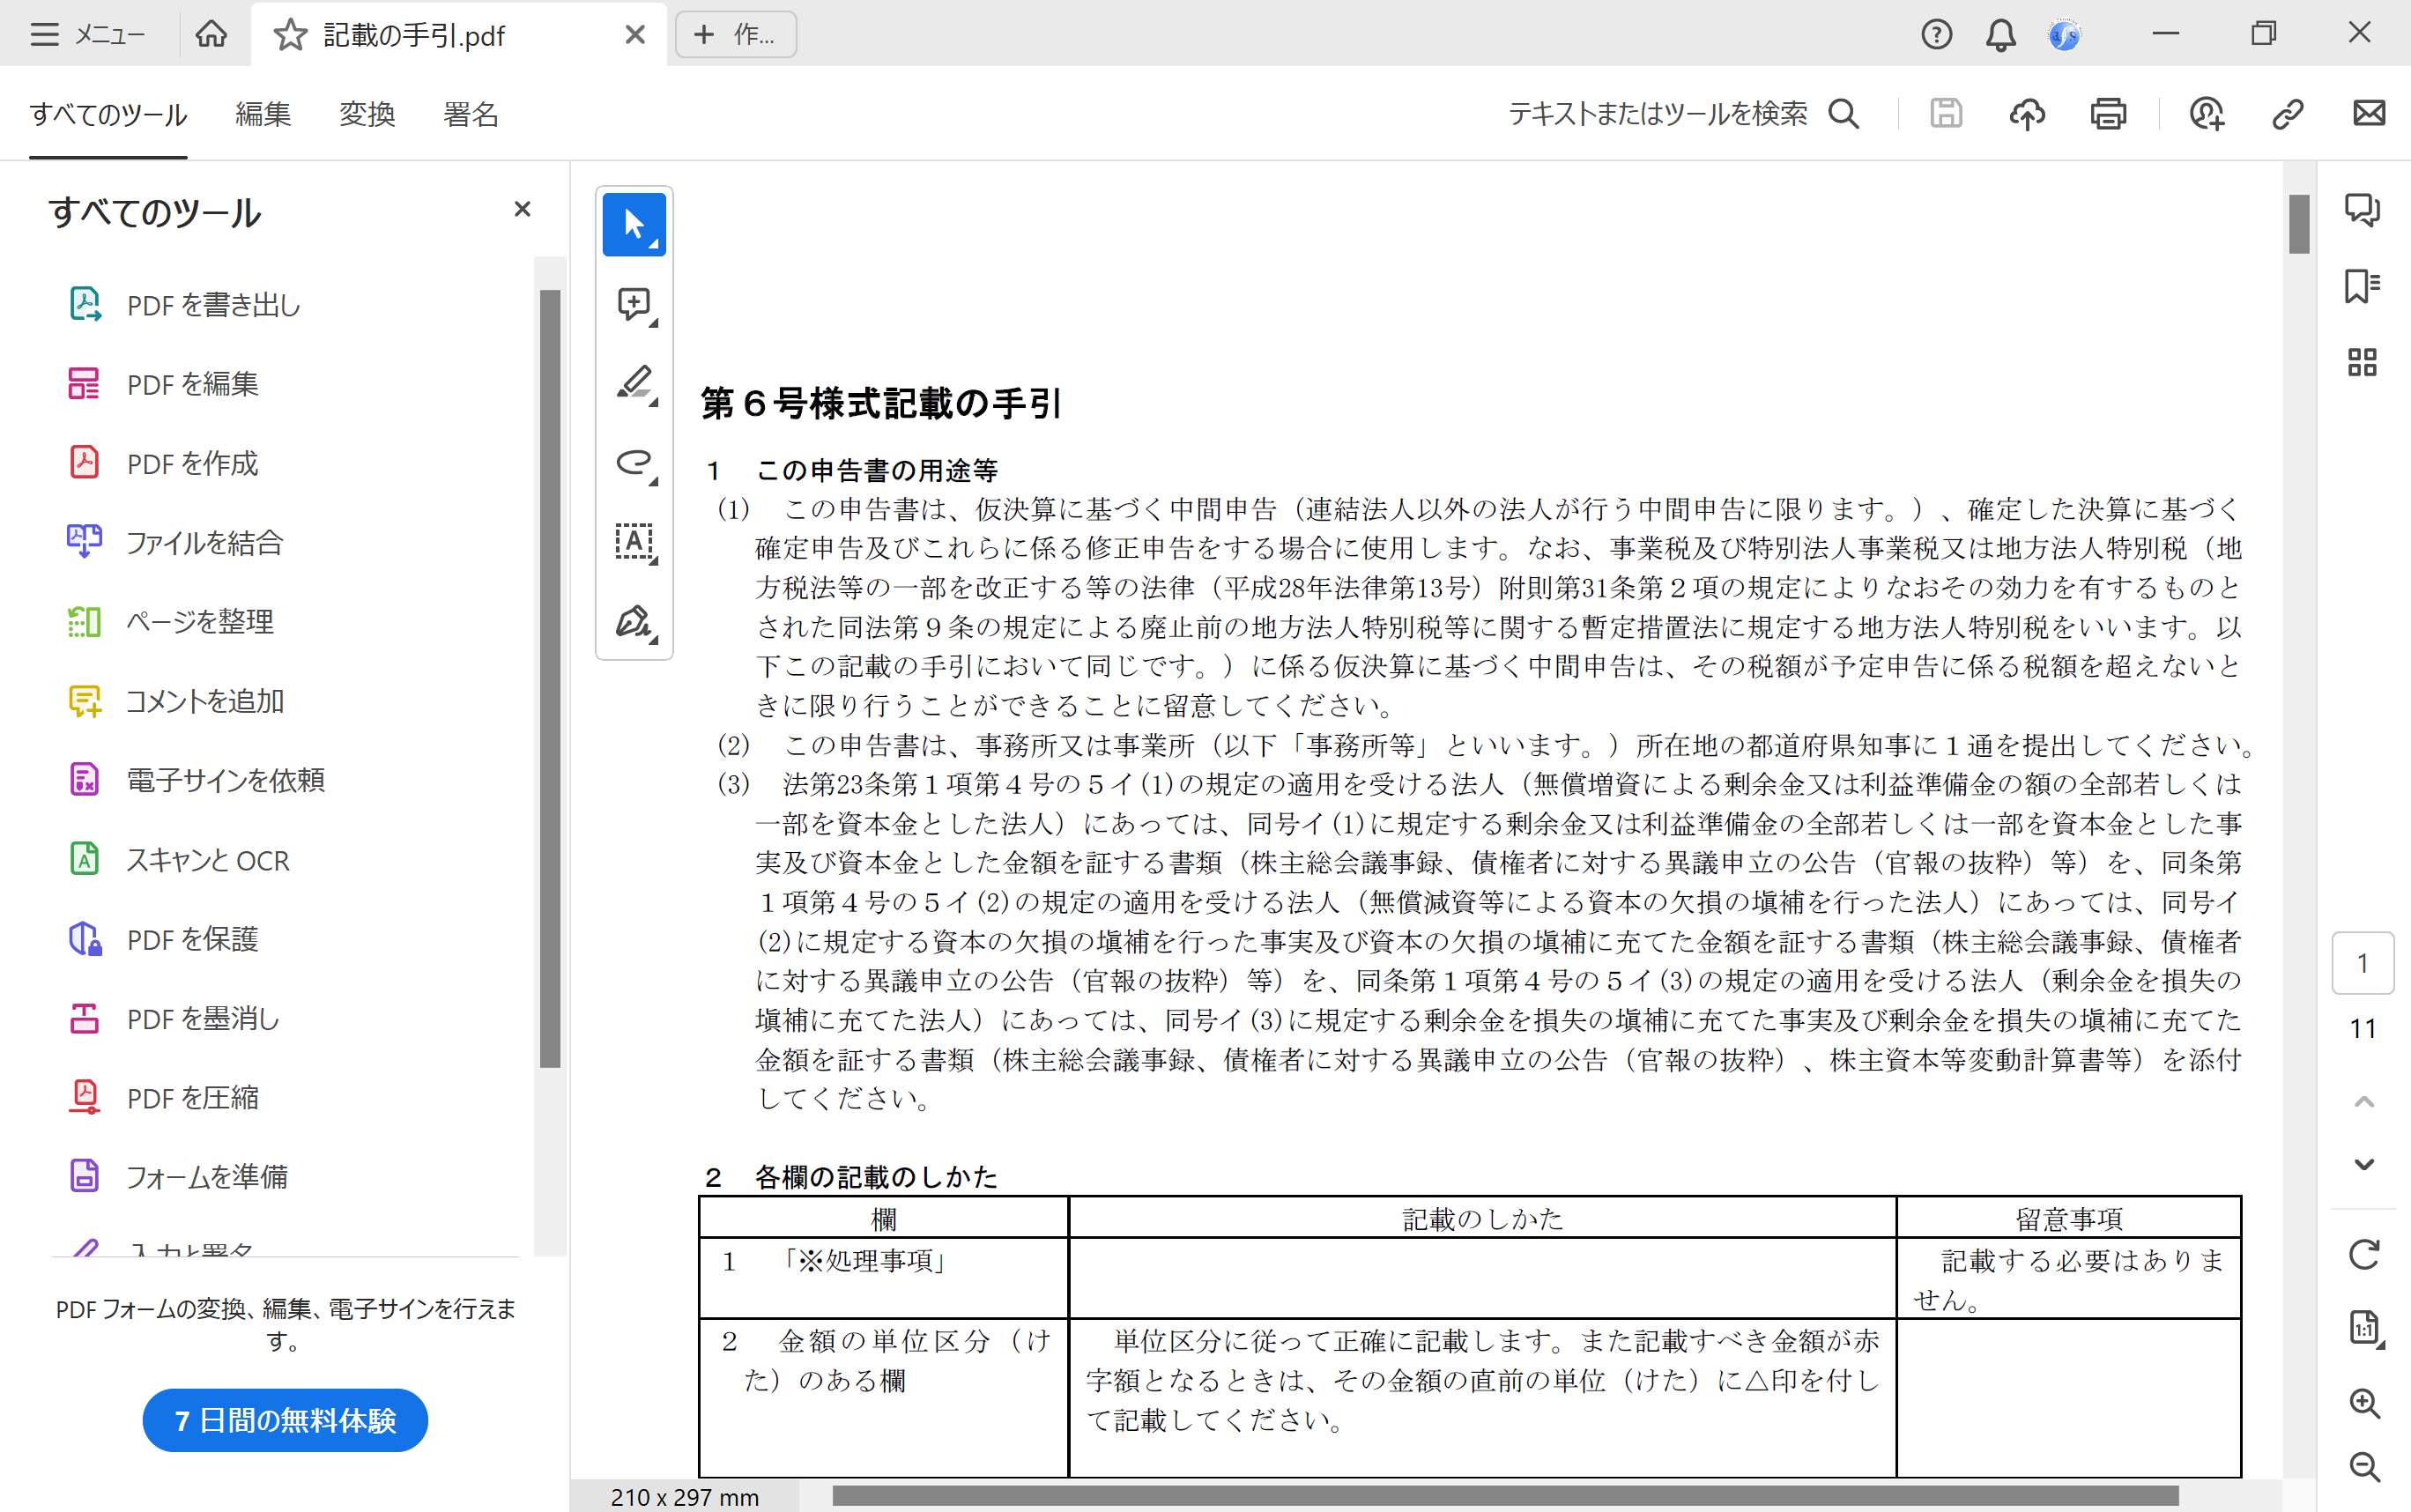Go to previous page chevron
Screen dimensions: 2411x1512
[2363, 1101]
